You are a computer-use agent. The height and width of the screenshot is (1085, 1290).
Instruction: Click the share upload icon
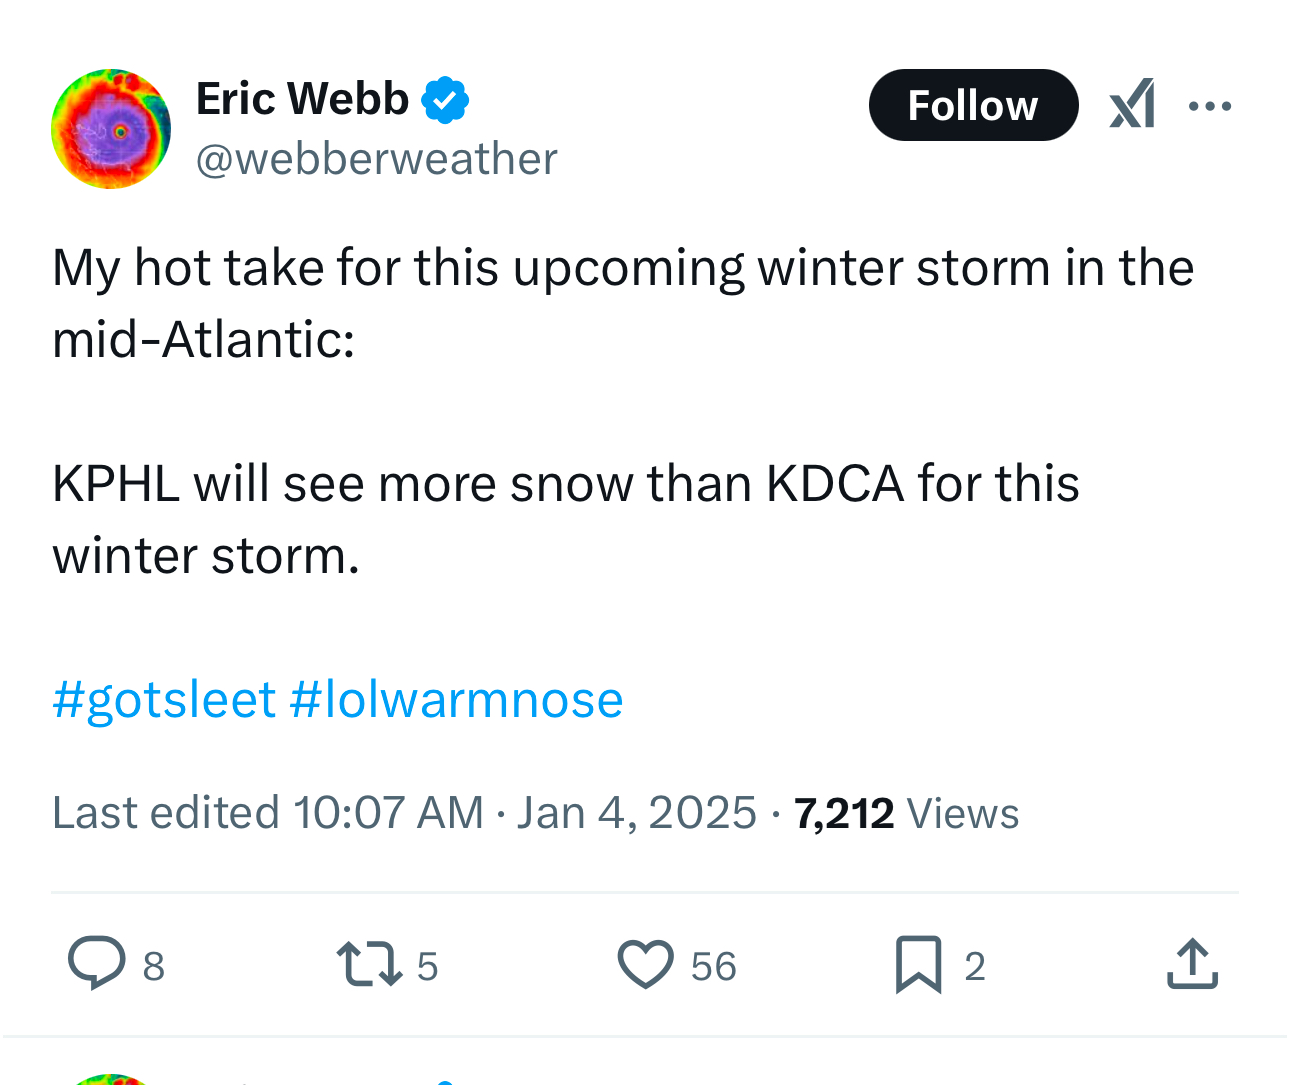pos(1192,964)
